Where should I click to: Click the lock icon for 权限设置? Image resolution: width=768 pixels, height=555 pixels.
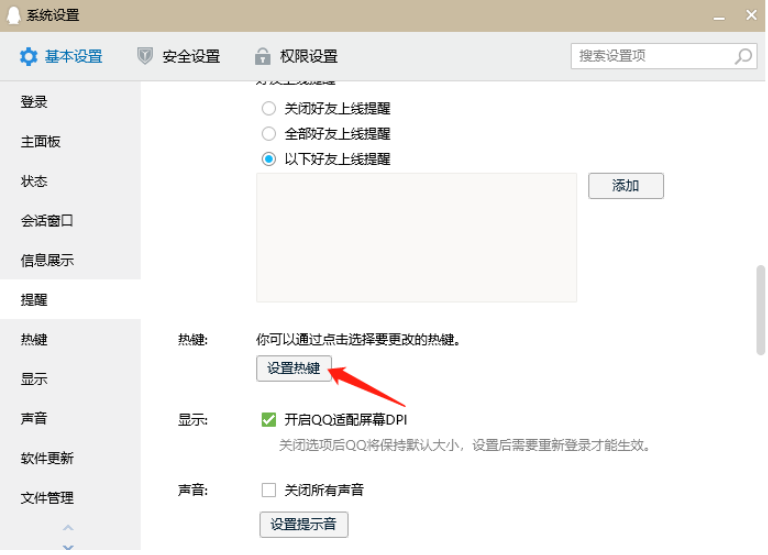pos(263,57)
